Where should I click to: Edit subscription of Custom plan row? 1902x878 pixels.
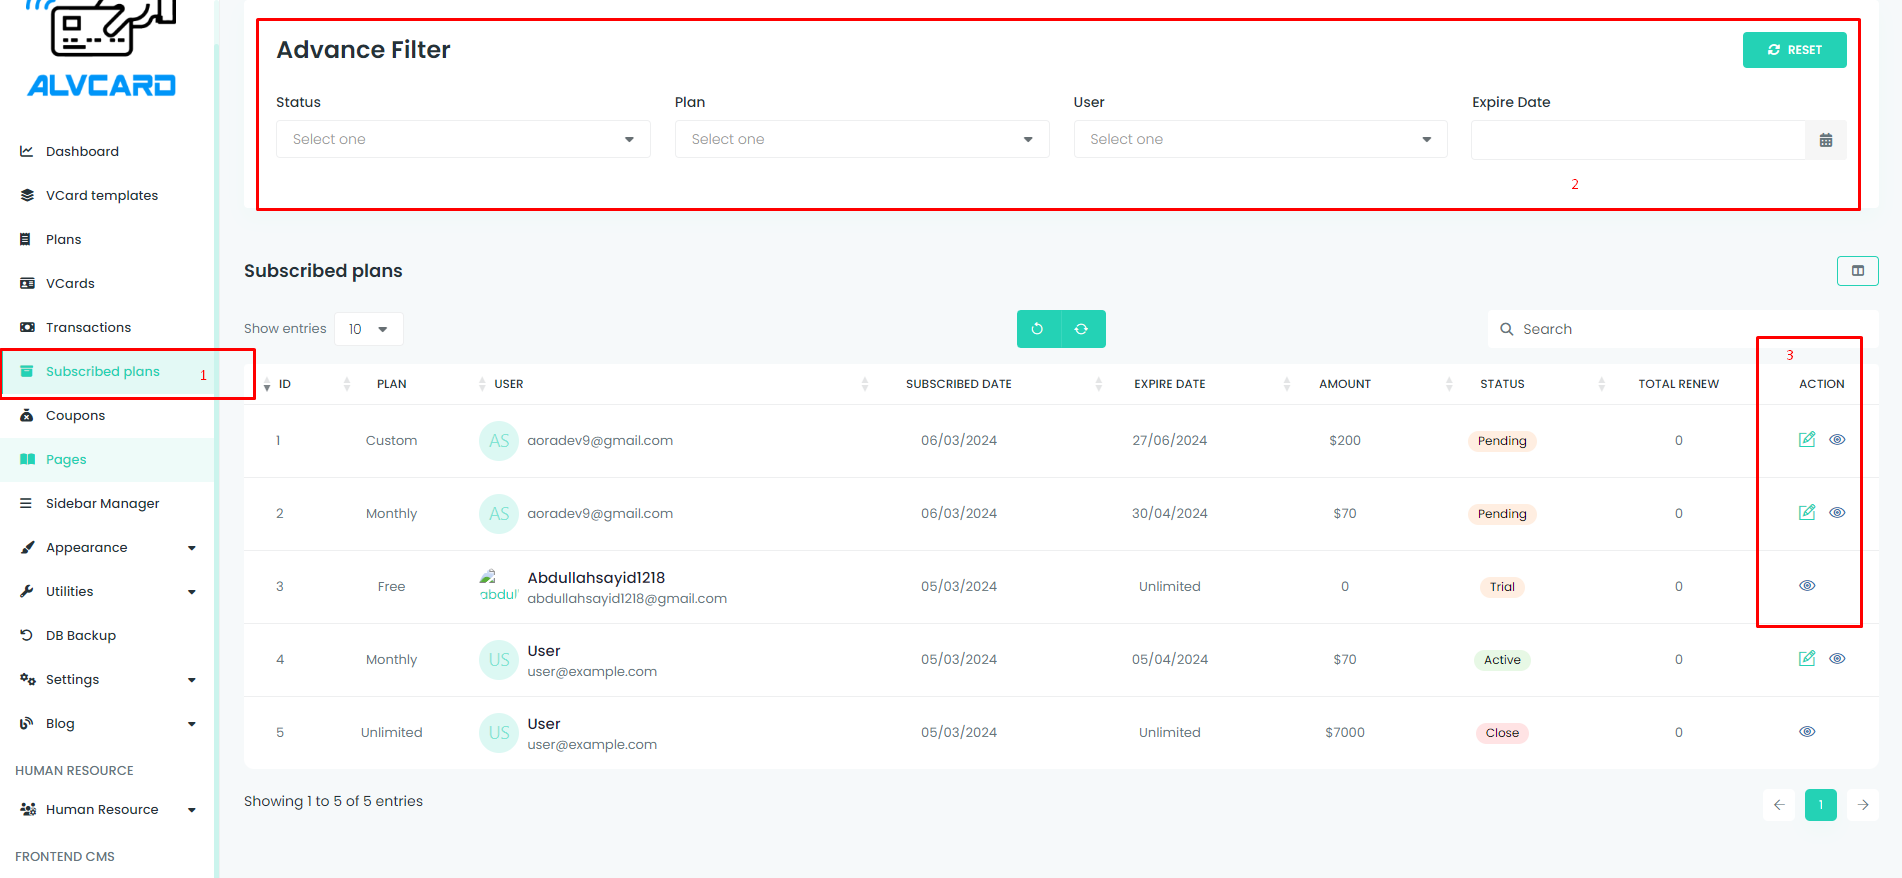point(1807,440)
